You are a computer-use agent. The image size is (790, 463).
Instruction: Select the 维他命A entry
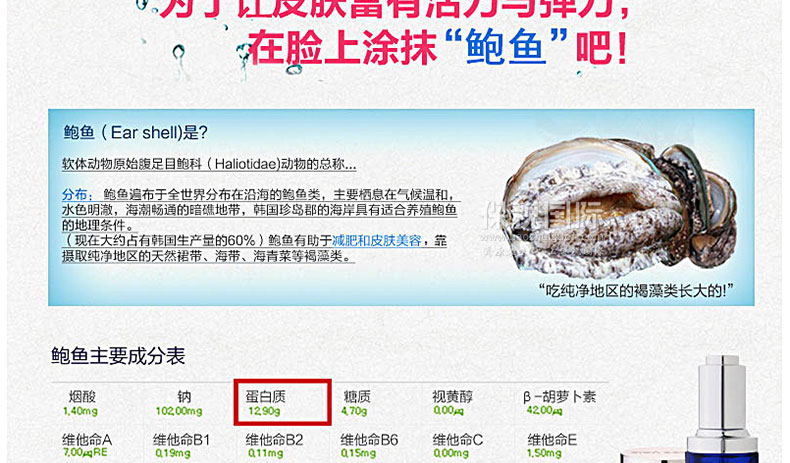[x=87, y=445]
